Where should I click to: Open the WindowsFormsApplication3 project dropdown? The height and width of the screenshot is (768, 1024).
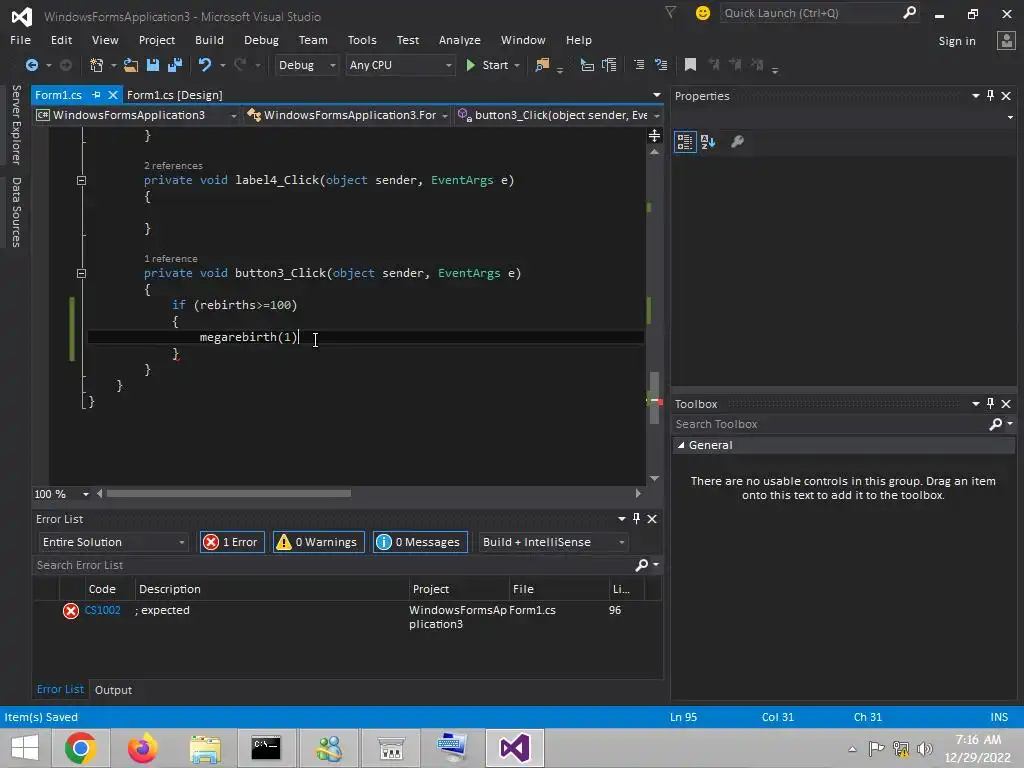pyautogui.click(x=136, y=116)
